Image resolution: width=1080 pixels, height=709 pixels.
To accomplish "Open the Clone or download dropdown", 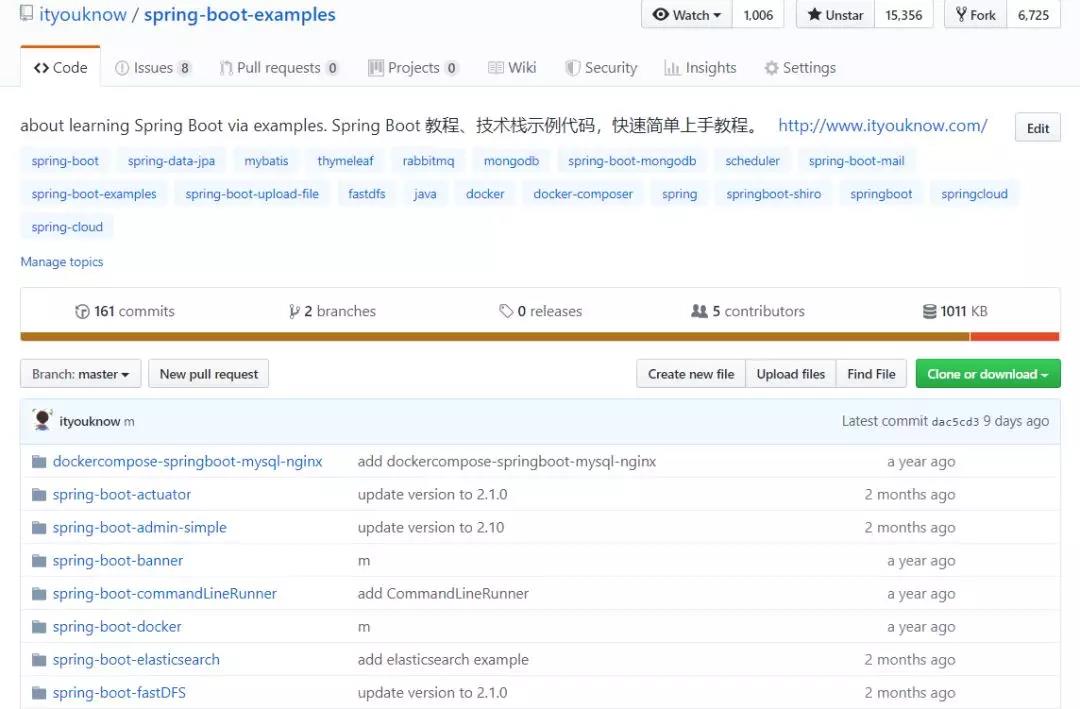I will tap(988, 373).
